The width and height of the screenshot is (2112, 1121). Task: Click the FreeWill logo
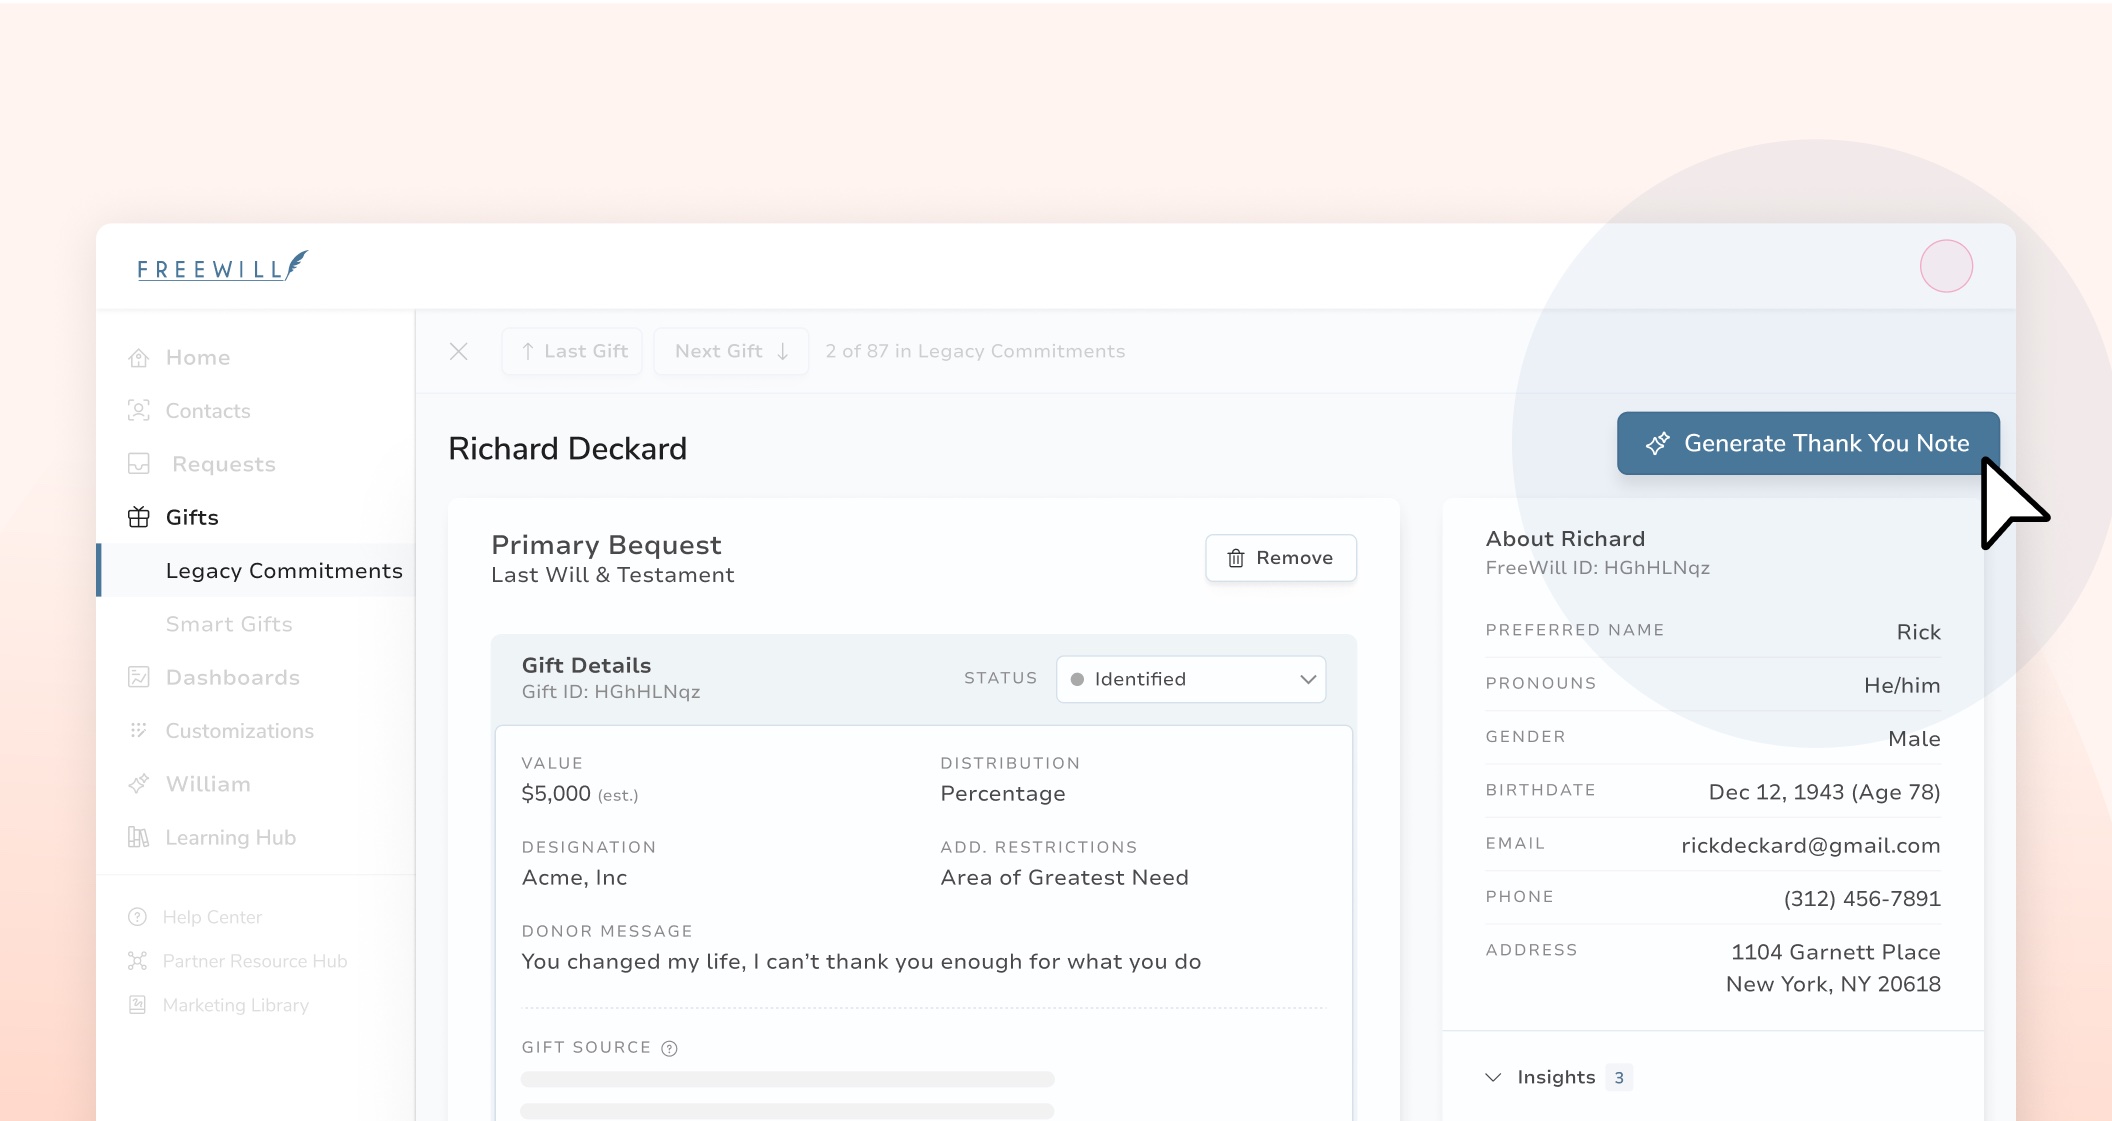(x=223, y=267)
